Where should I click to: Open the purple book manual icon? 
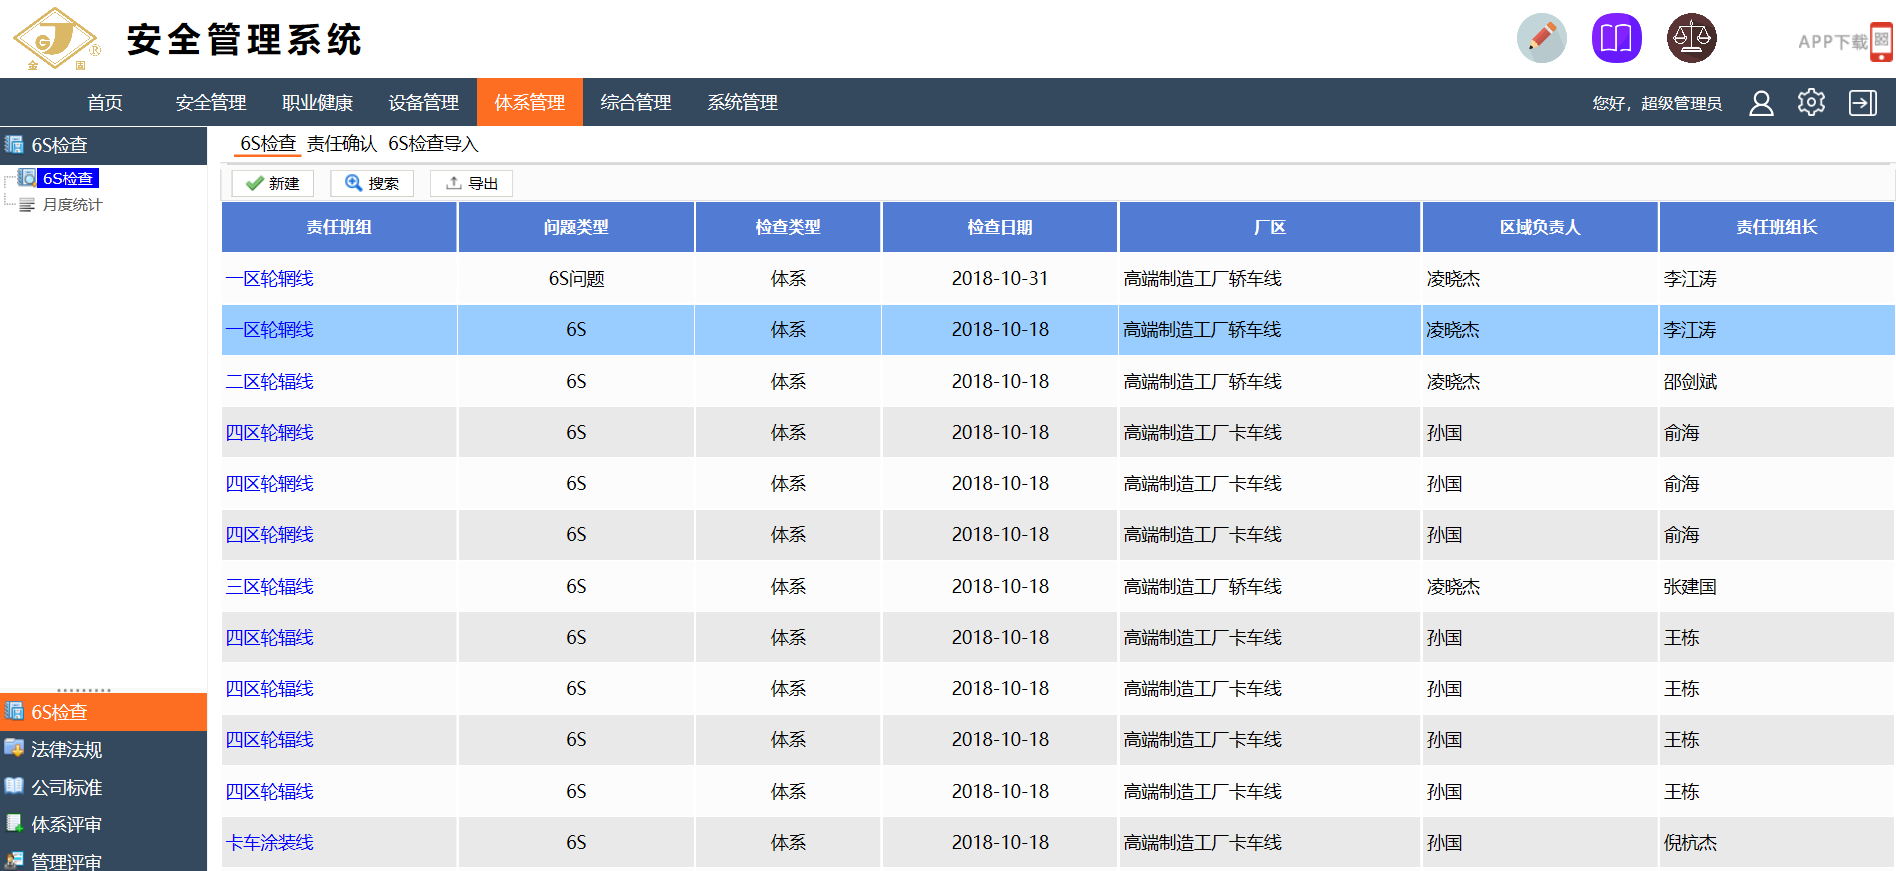point(1616,39)
